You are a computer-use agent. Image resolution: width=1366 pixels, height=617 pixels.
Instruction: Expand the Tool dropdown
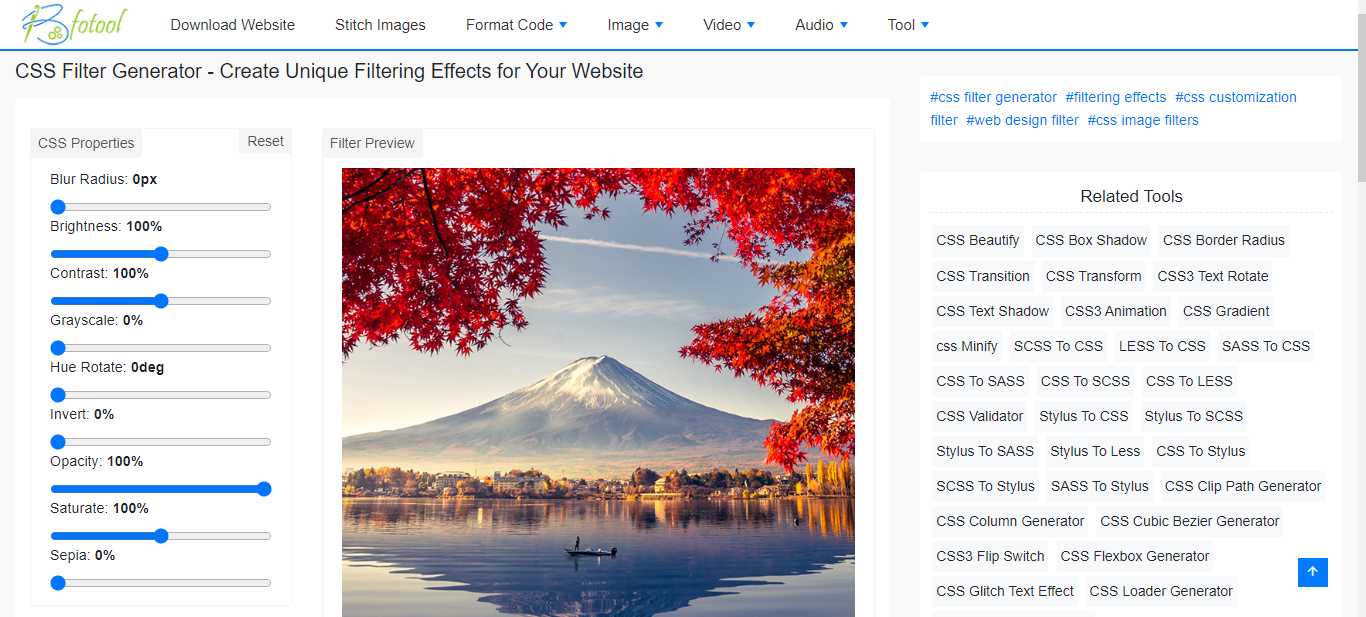point(907,24)
